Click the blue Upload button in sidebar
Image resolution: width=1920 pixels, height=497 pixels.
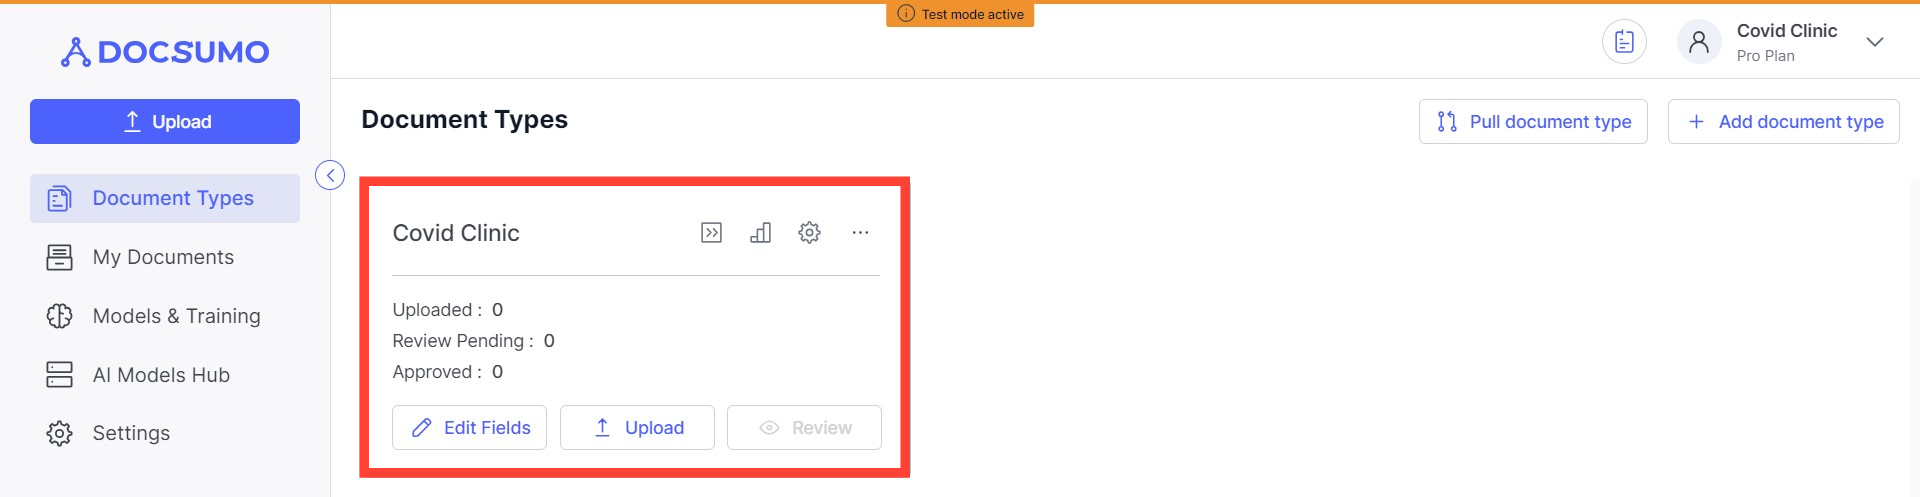pyautogui.click(x=165, y=121)
